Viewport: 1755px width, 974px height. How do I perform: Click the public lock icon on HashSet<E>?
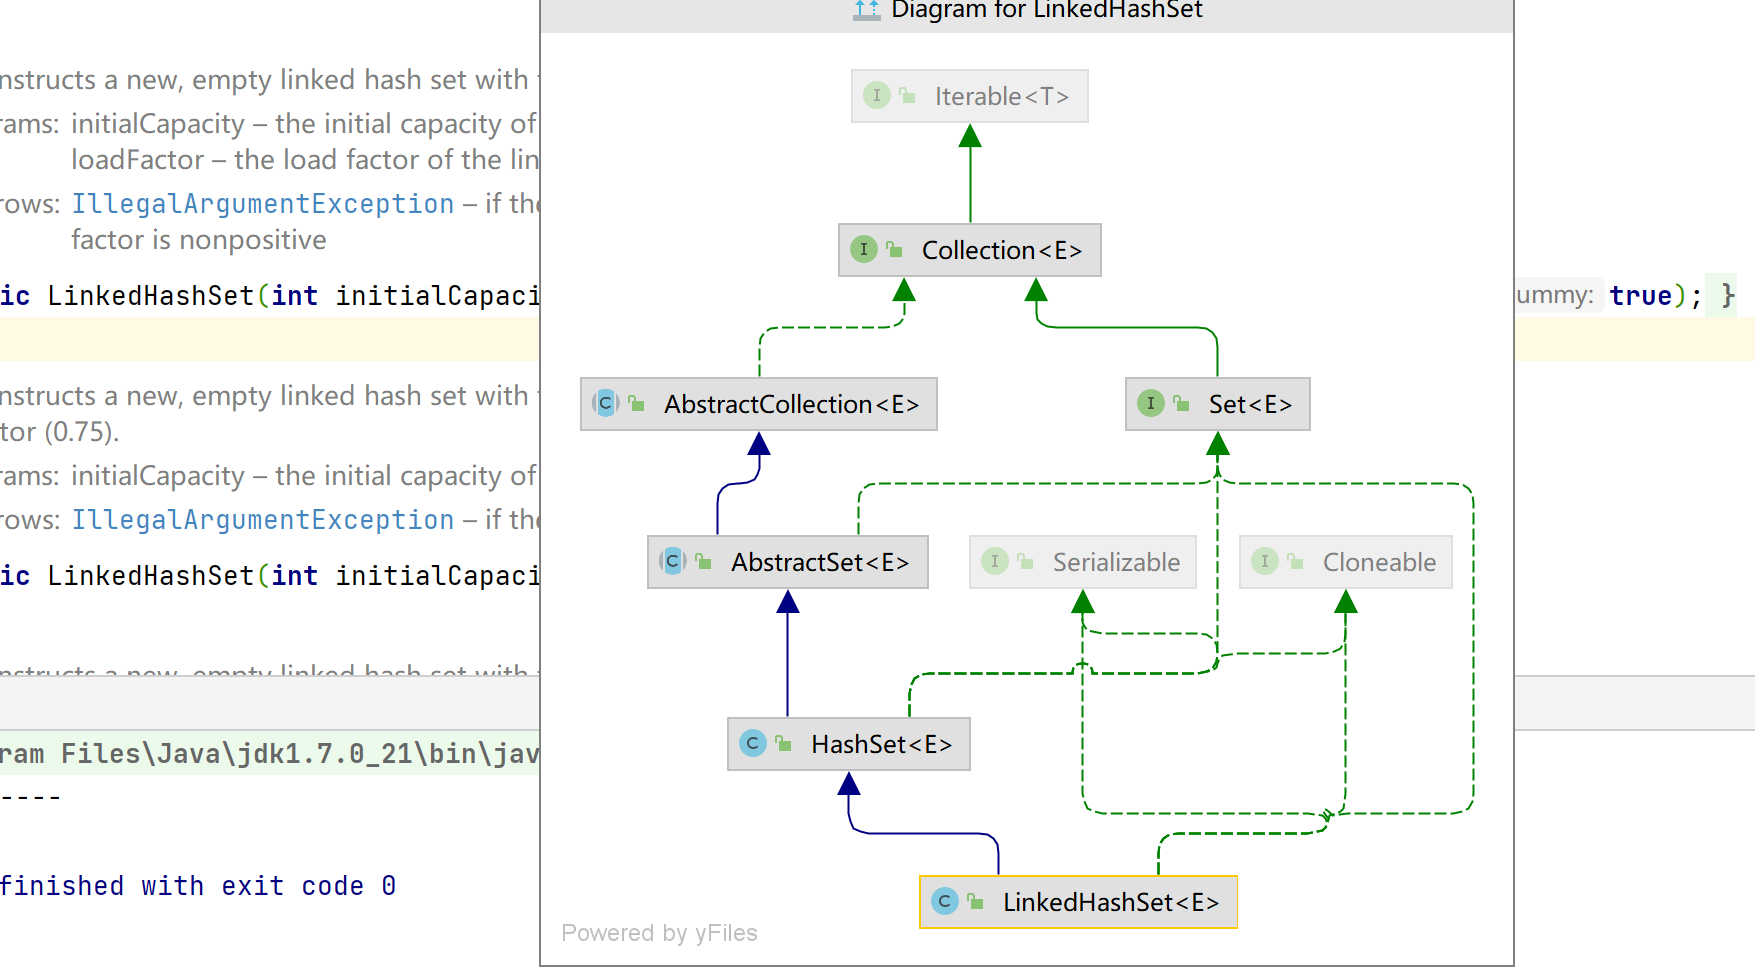(784, 743)
